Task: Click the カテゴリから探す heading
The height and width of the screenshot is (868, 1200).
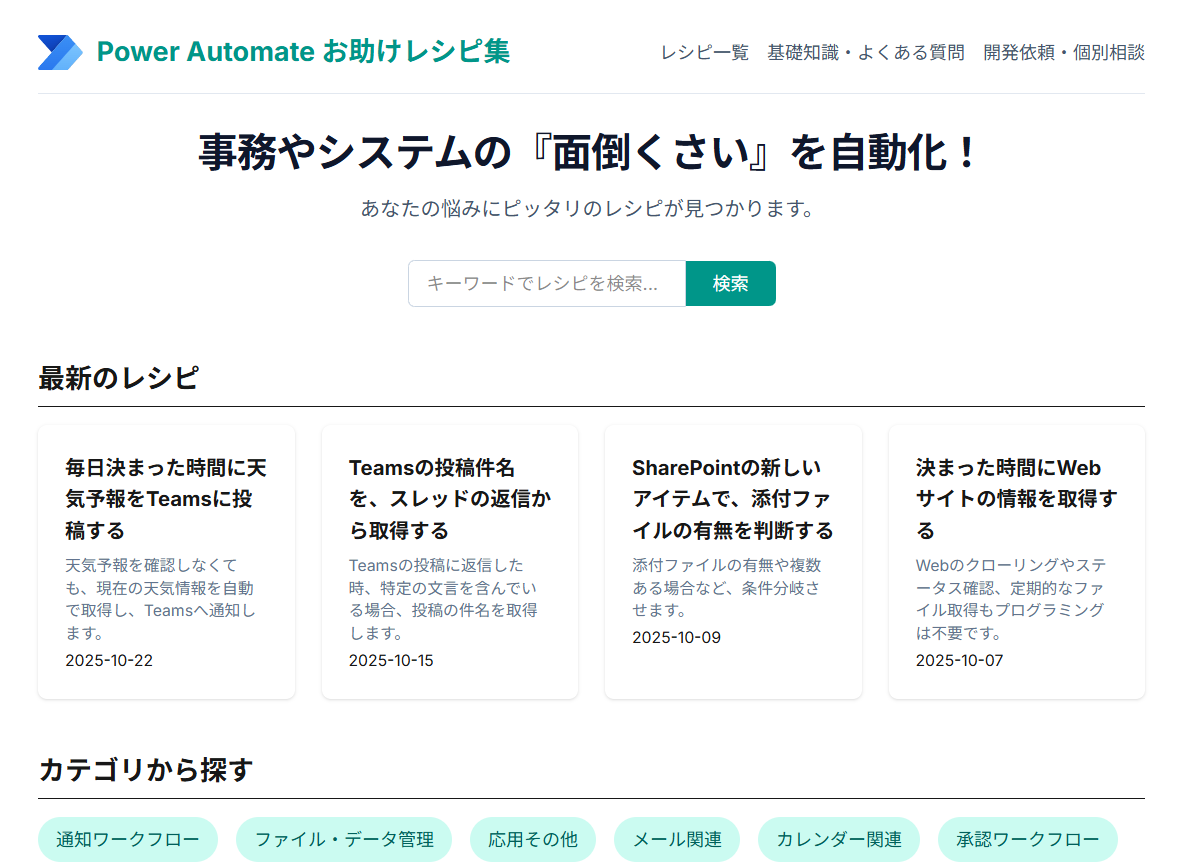Action: pos(128,768)
